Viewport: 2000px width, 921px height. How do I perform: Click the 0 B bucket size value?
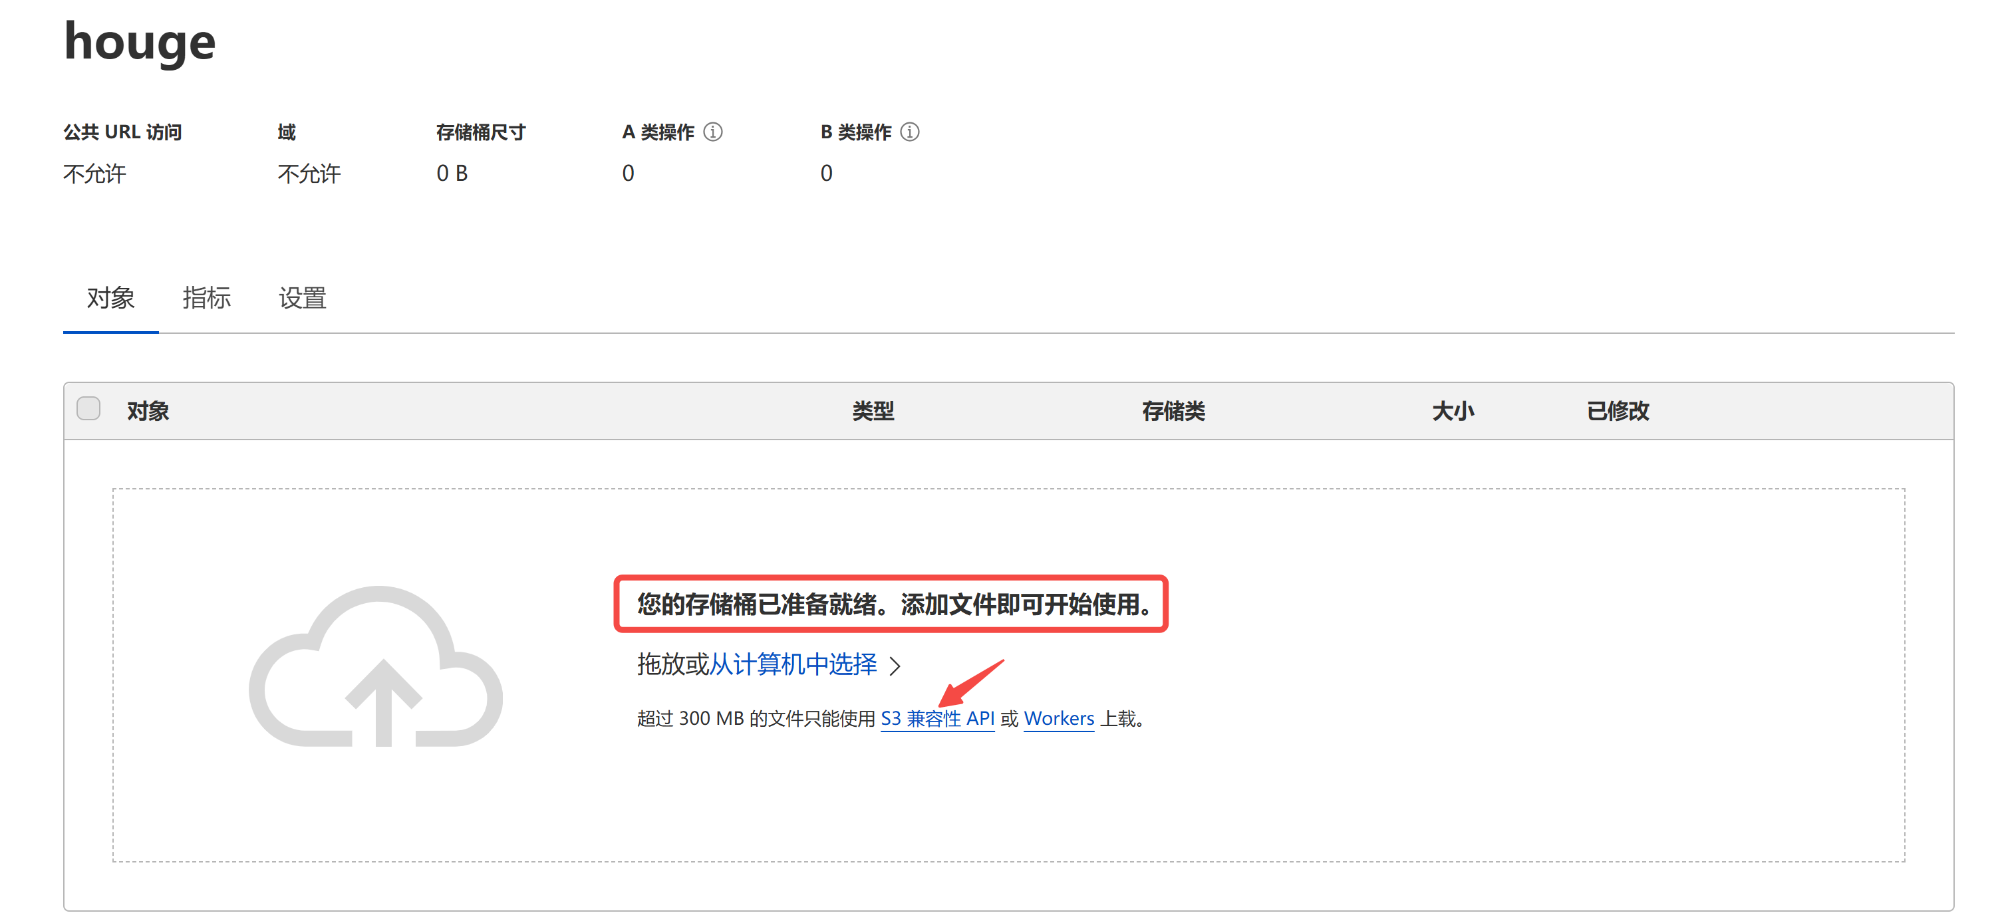[452, 173]
